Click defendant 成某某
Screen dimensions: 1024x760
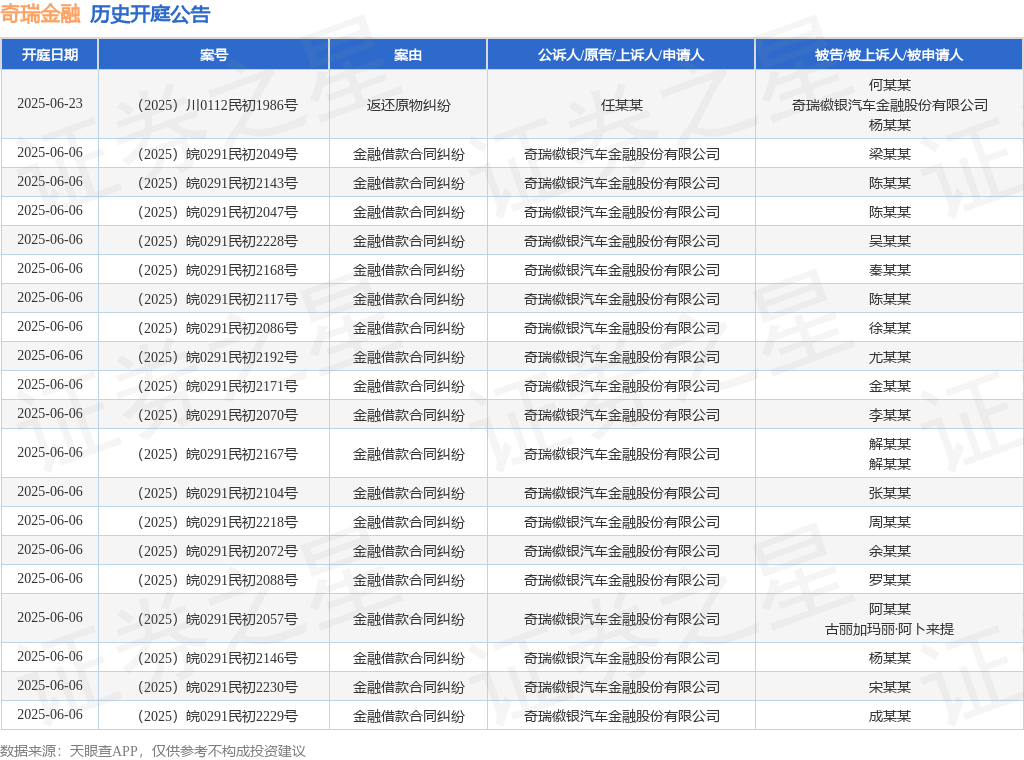pyautogui.click(x=889, y=716)
